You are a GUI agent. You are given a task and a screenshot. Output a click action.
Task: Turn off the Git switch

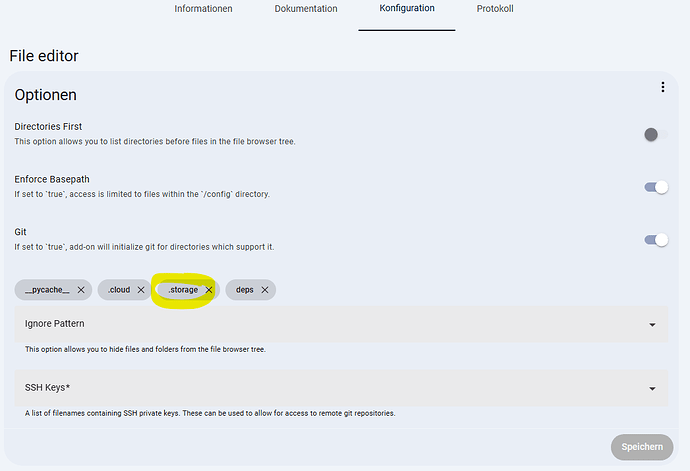click(656, 240)
